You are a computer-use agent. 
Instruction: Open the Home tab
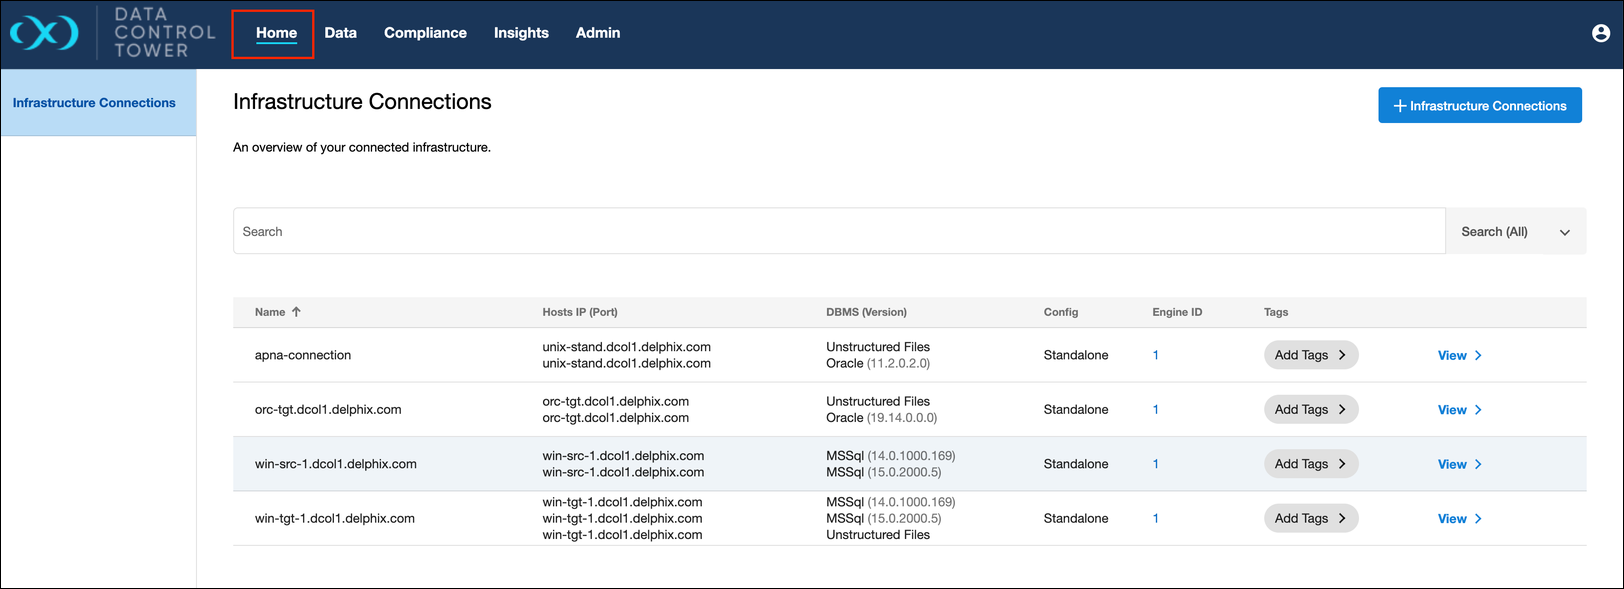[x=276, y=33]
